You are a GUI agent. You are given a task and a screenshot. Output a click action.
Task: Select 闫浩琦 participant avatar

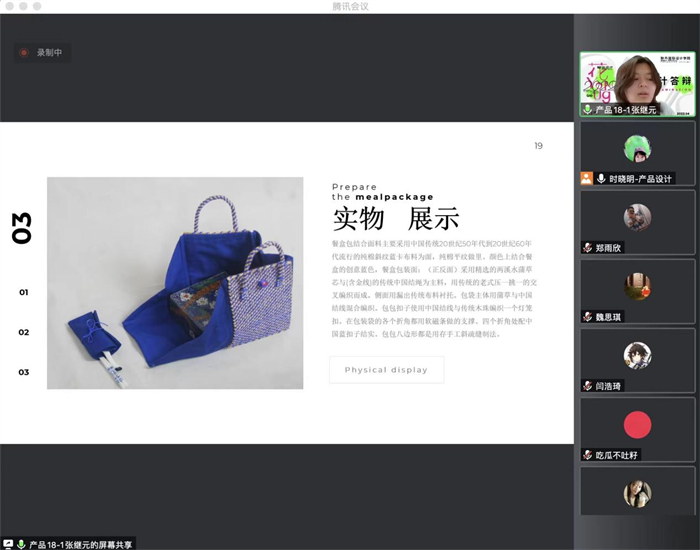637,356
